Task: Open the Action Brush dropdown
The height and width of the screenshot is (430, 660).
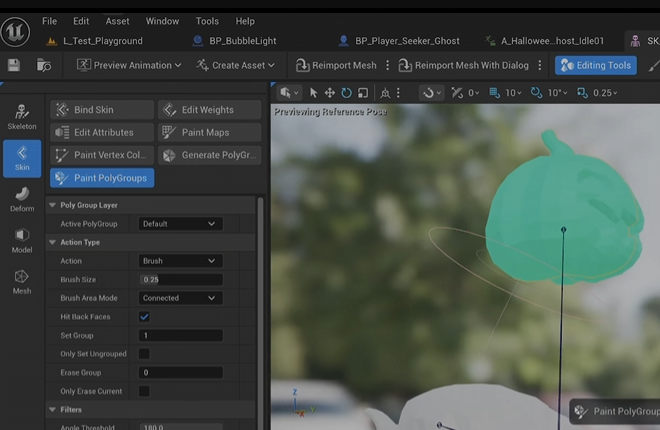Action: tap(181, 261)
